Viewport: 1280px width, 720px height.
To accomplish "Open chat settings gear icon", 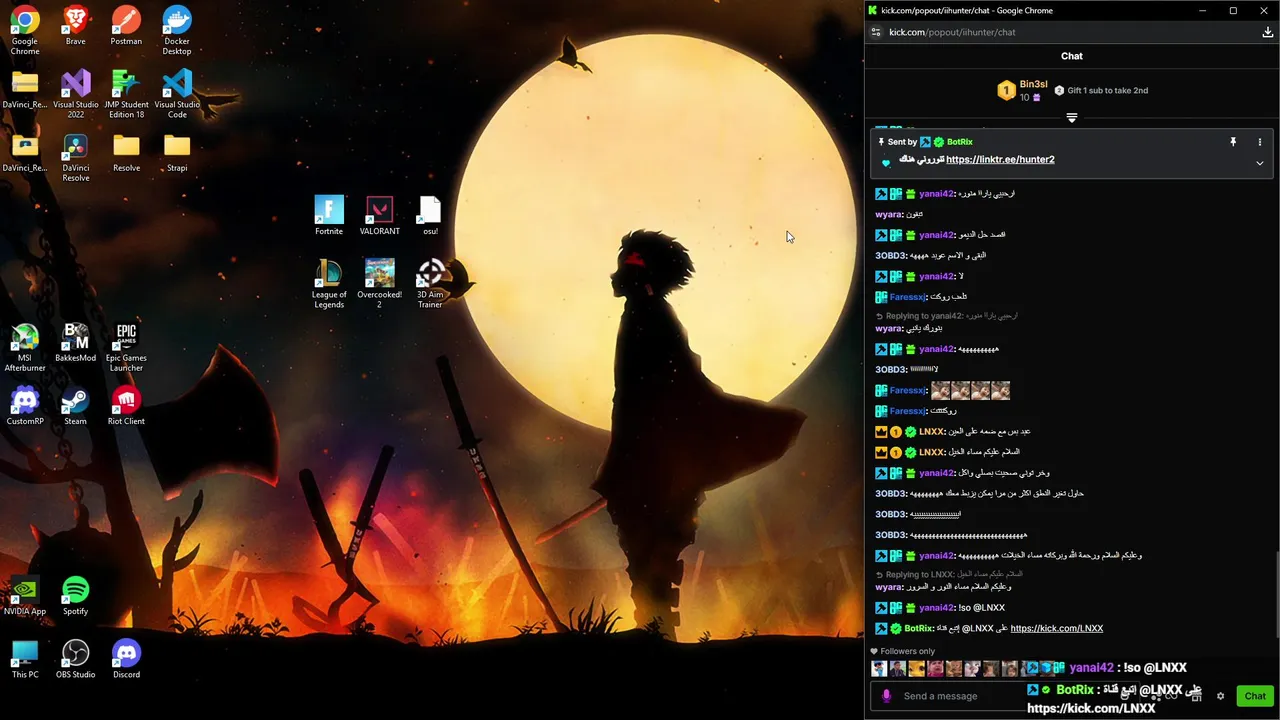I will click(1220, 696).
